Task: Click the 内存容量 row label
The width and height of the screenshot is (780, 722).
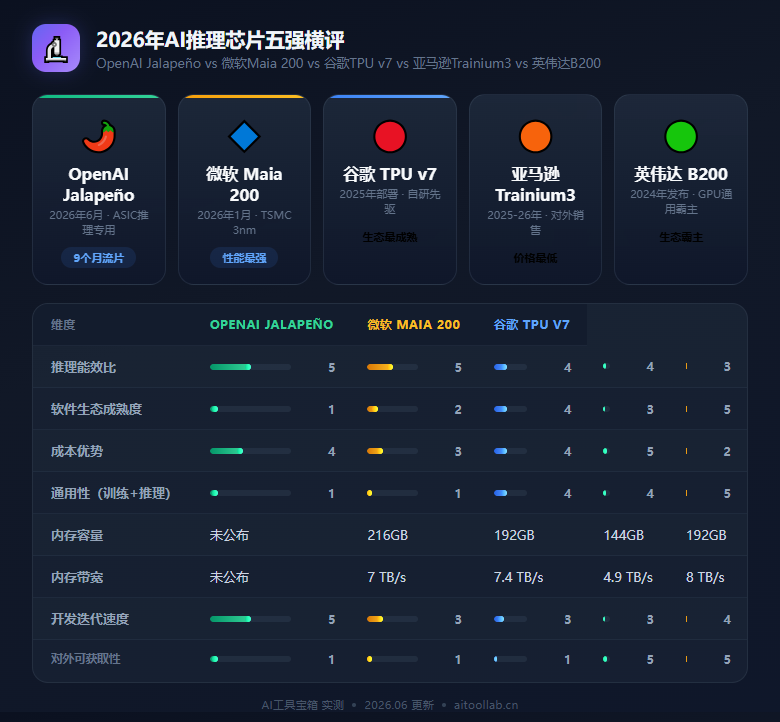Action: (77, 535)
